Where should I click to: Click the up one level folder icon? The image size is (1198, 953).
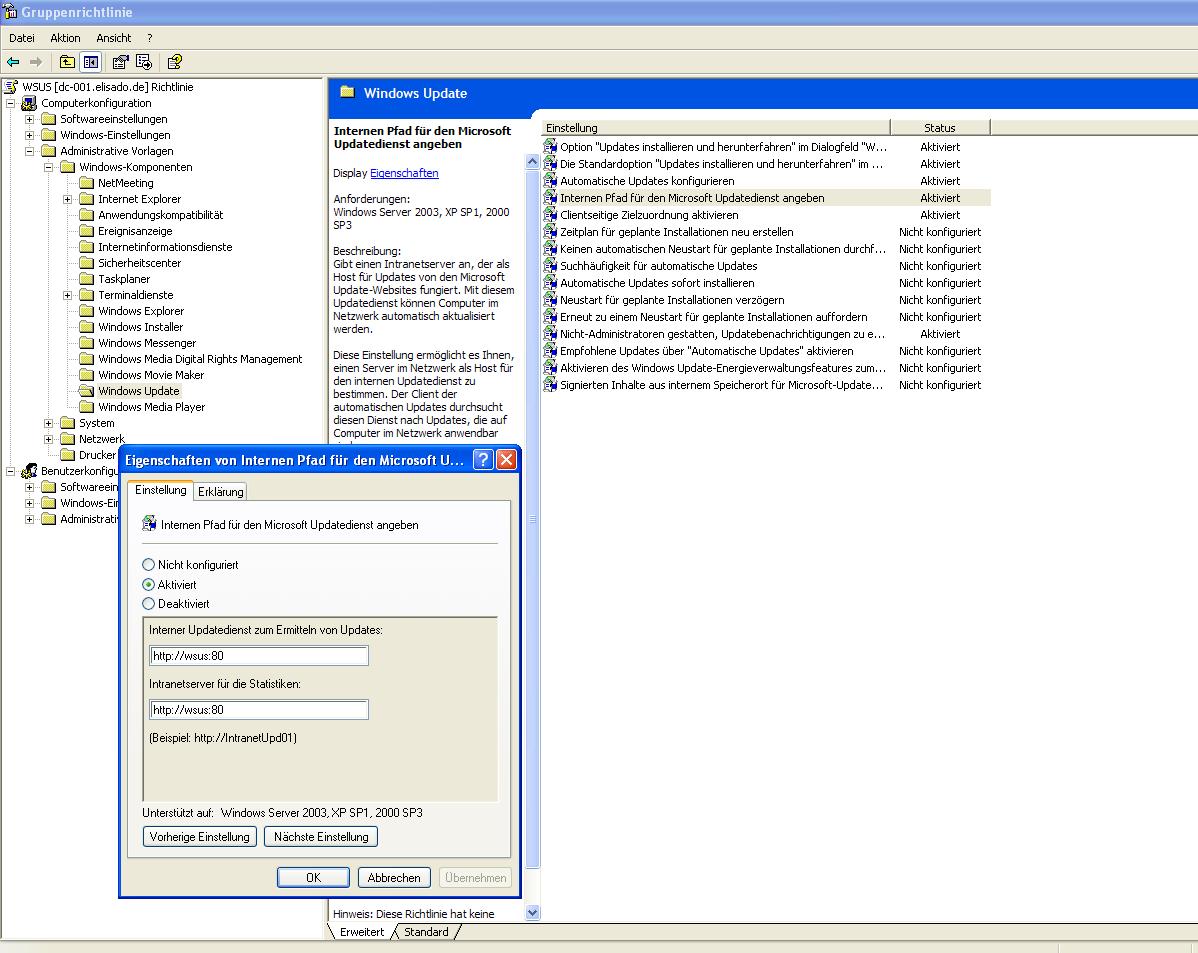tap(67, 62)
